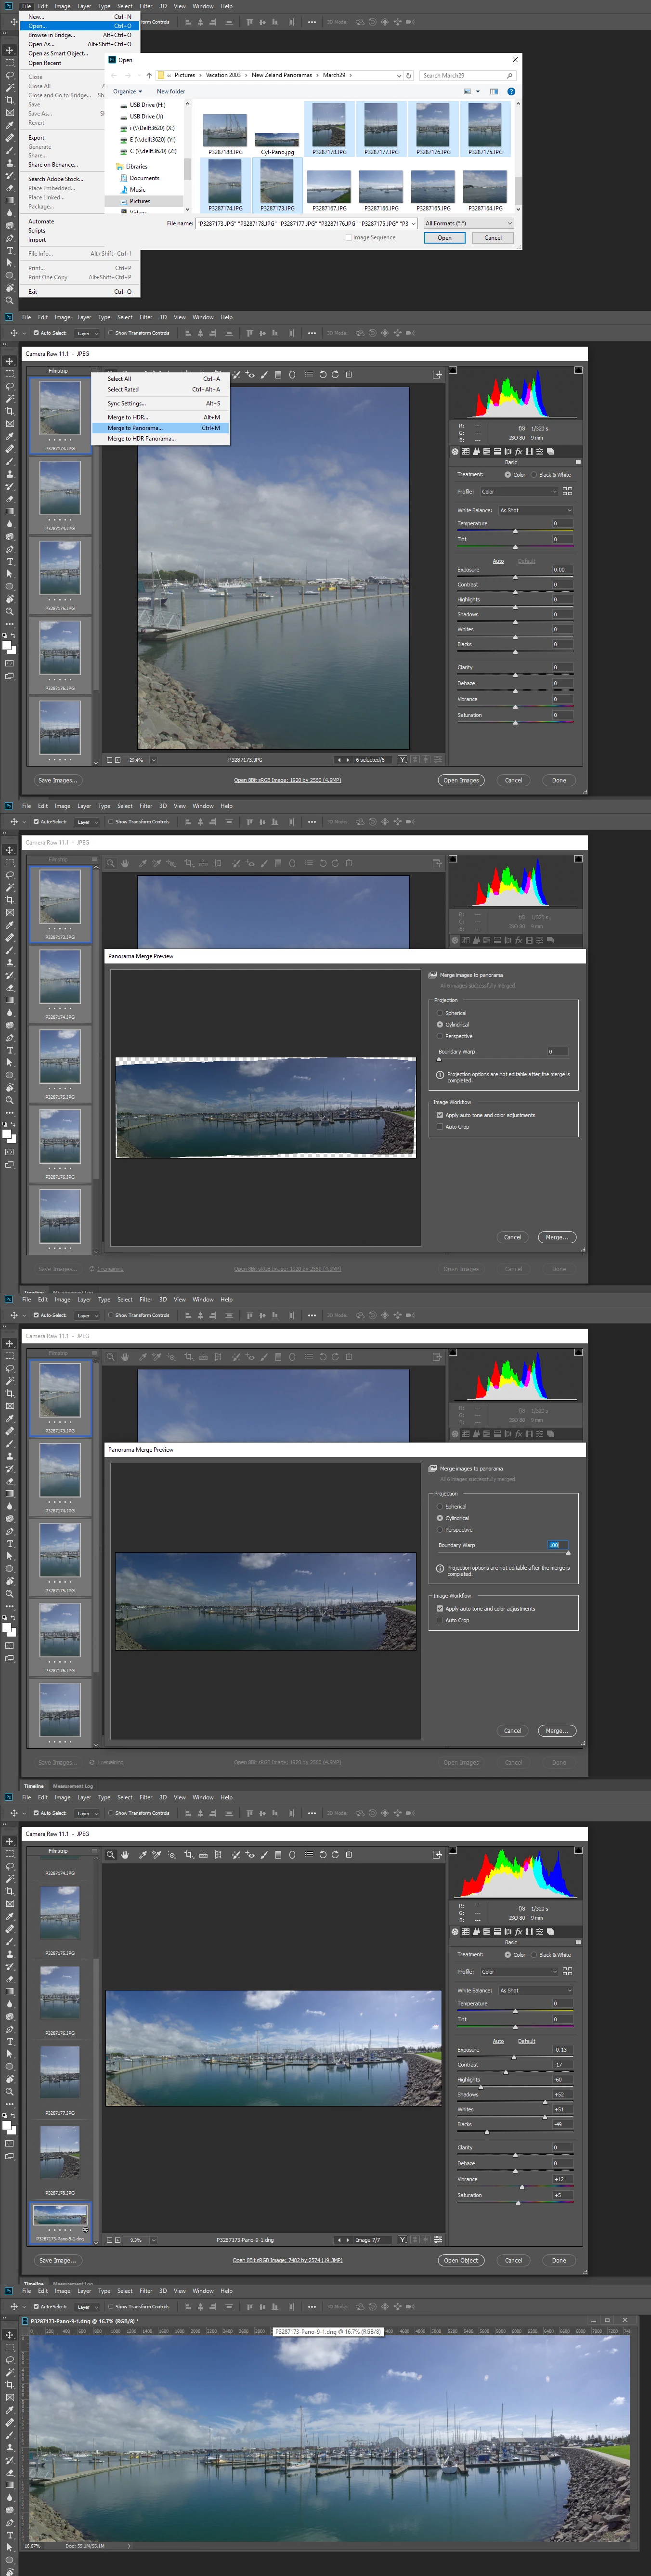Click Merge button where Boundary Warp is 100
651x2576 pixels.
click(557, 1730)
